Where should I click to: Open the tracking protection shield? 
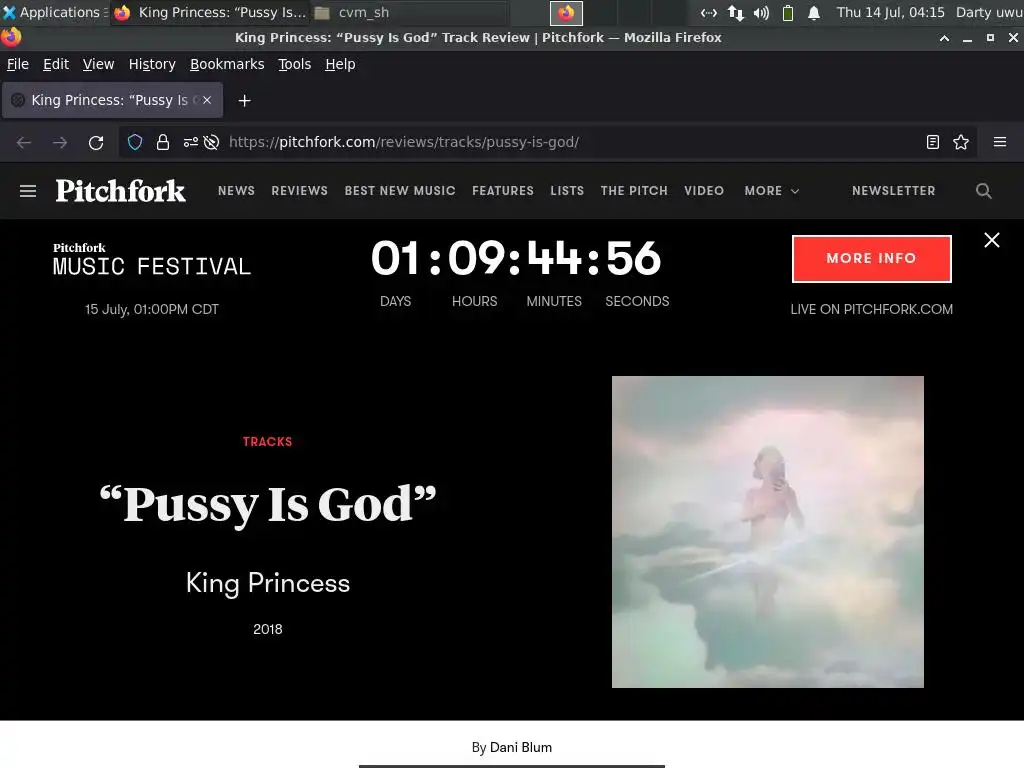pyautogui.click(x=135, y=142)
